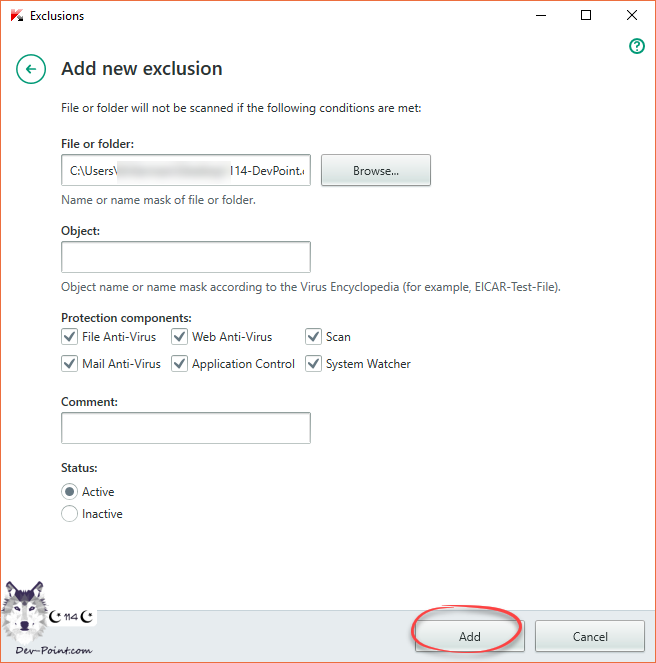
Task: Cancel adding the new exclusion
Action: coord(589,636)
